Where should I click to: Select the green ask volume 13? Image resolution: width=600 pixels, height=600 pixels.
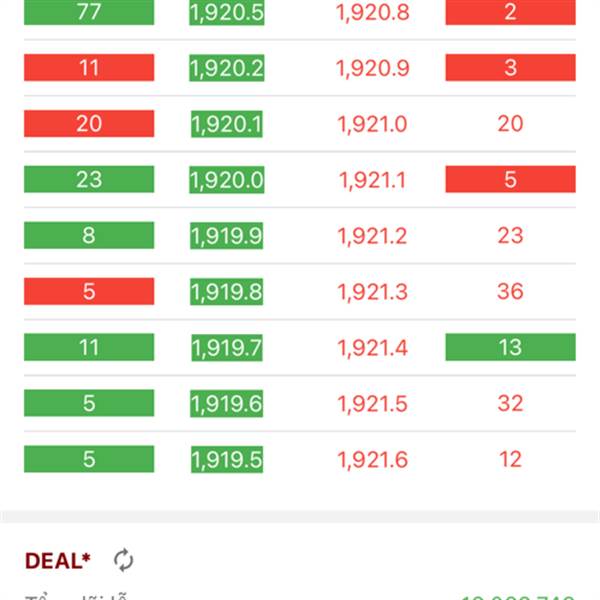click(510, 347)
